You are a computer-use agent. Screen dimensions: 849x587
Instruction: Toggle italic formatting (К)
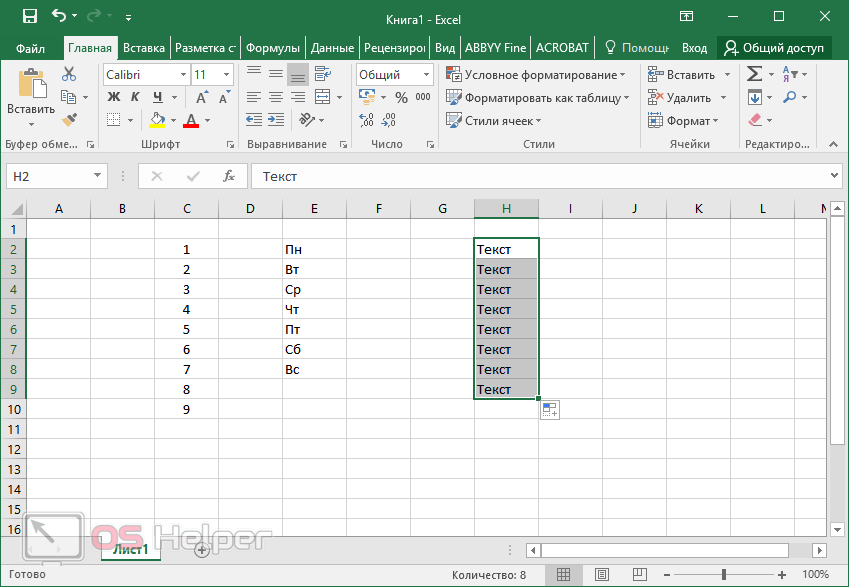point(136,97)
